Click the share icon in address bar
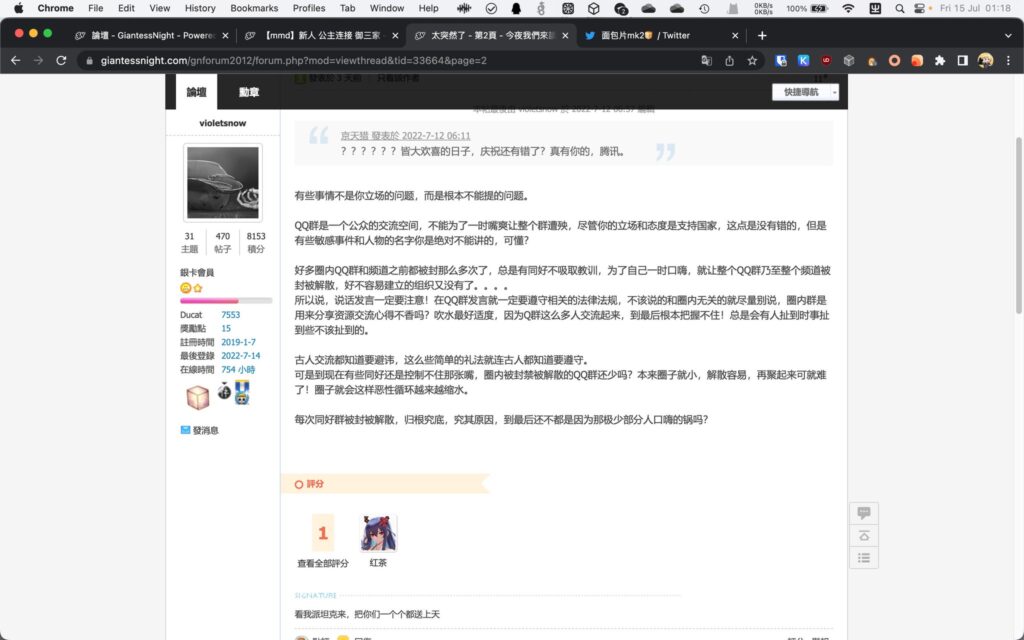The width and height of the screenshot is (1024, 640). coord(729,60)
